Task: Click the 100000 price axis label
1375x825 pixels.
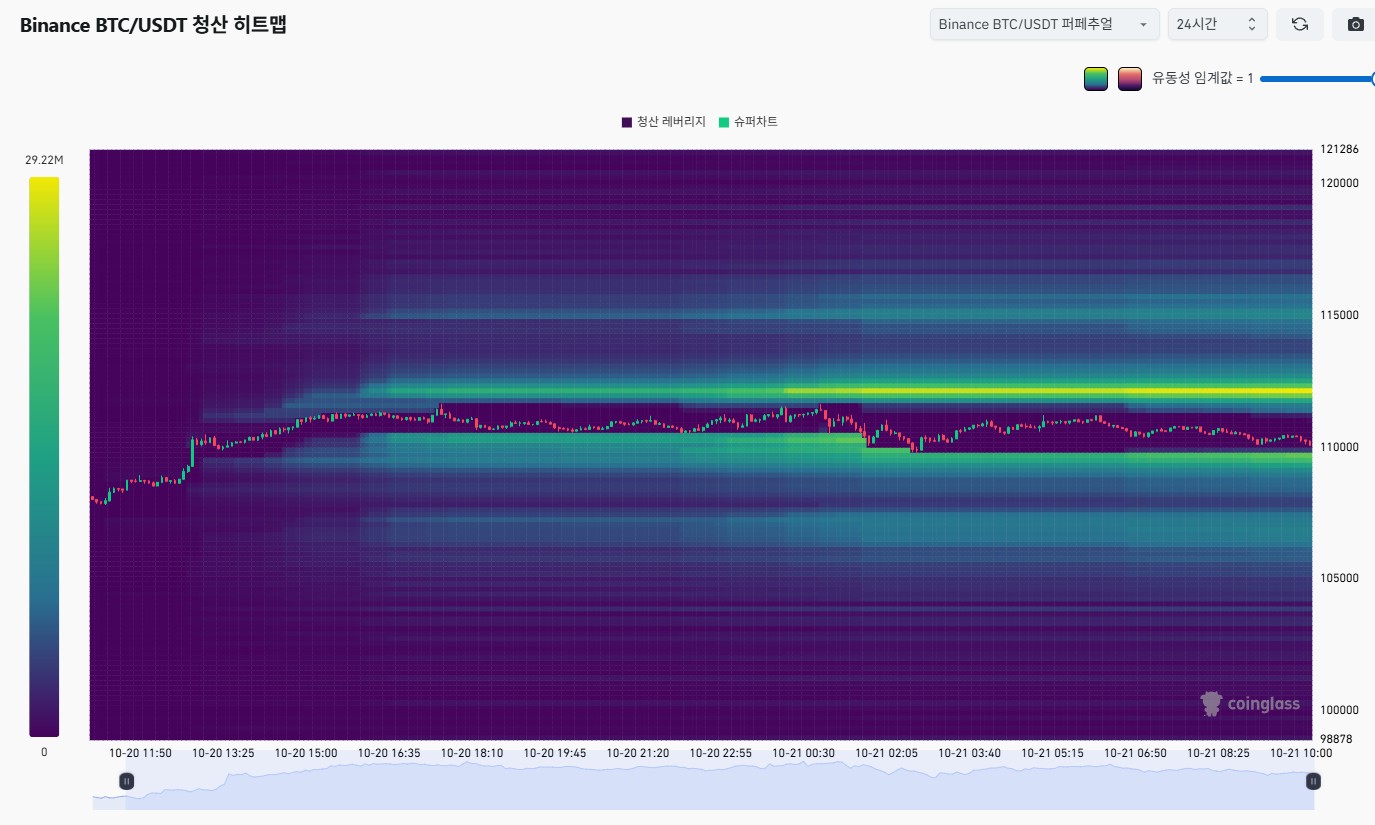Action: 1339,710
